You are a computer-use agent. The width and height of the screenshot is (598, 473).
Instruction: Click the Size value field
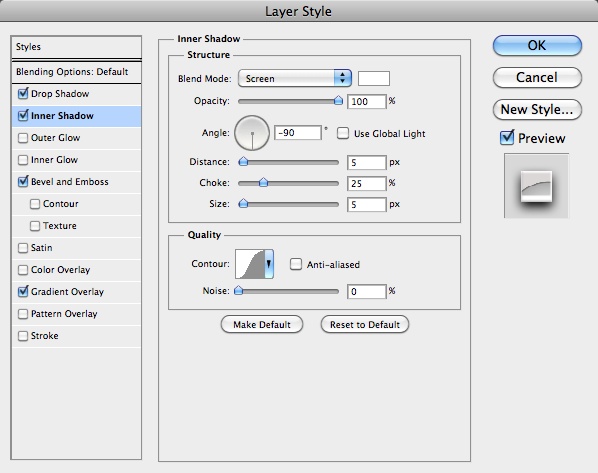pyautogui.click(x=367, y=204)
